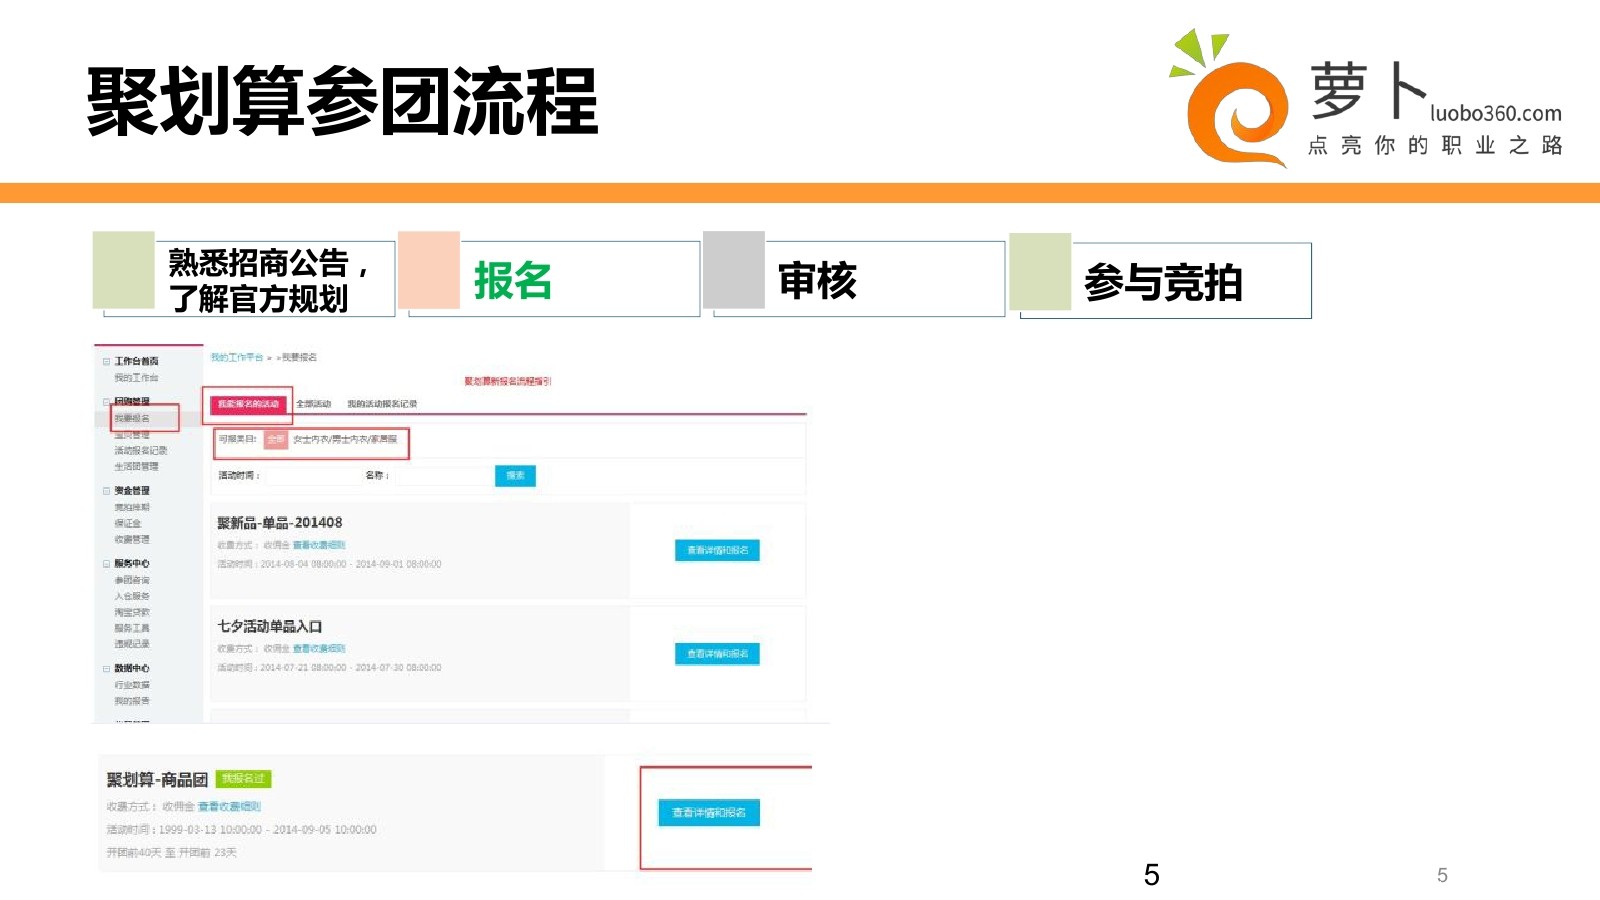Switch to the 我能报名的活动 tab

click(x=249, y=404)
